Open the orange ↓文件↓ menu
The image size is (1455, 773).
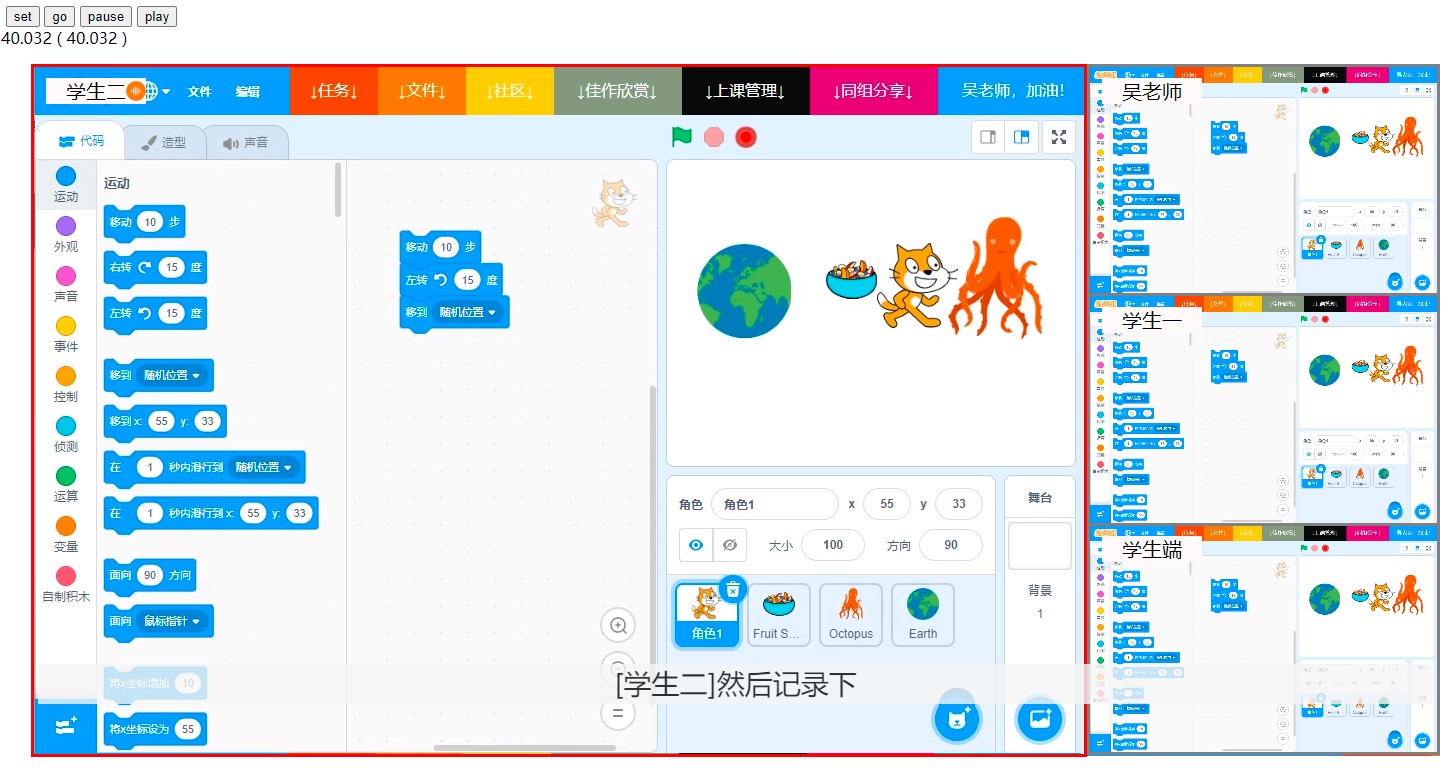pyautogui.click(x=422, y=91)
